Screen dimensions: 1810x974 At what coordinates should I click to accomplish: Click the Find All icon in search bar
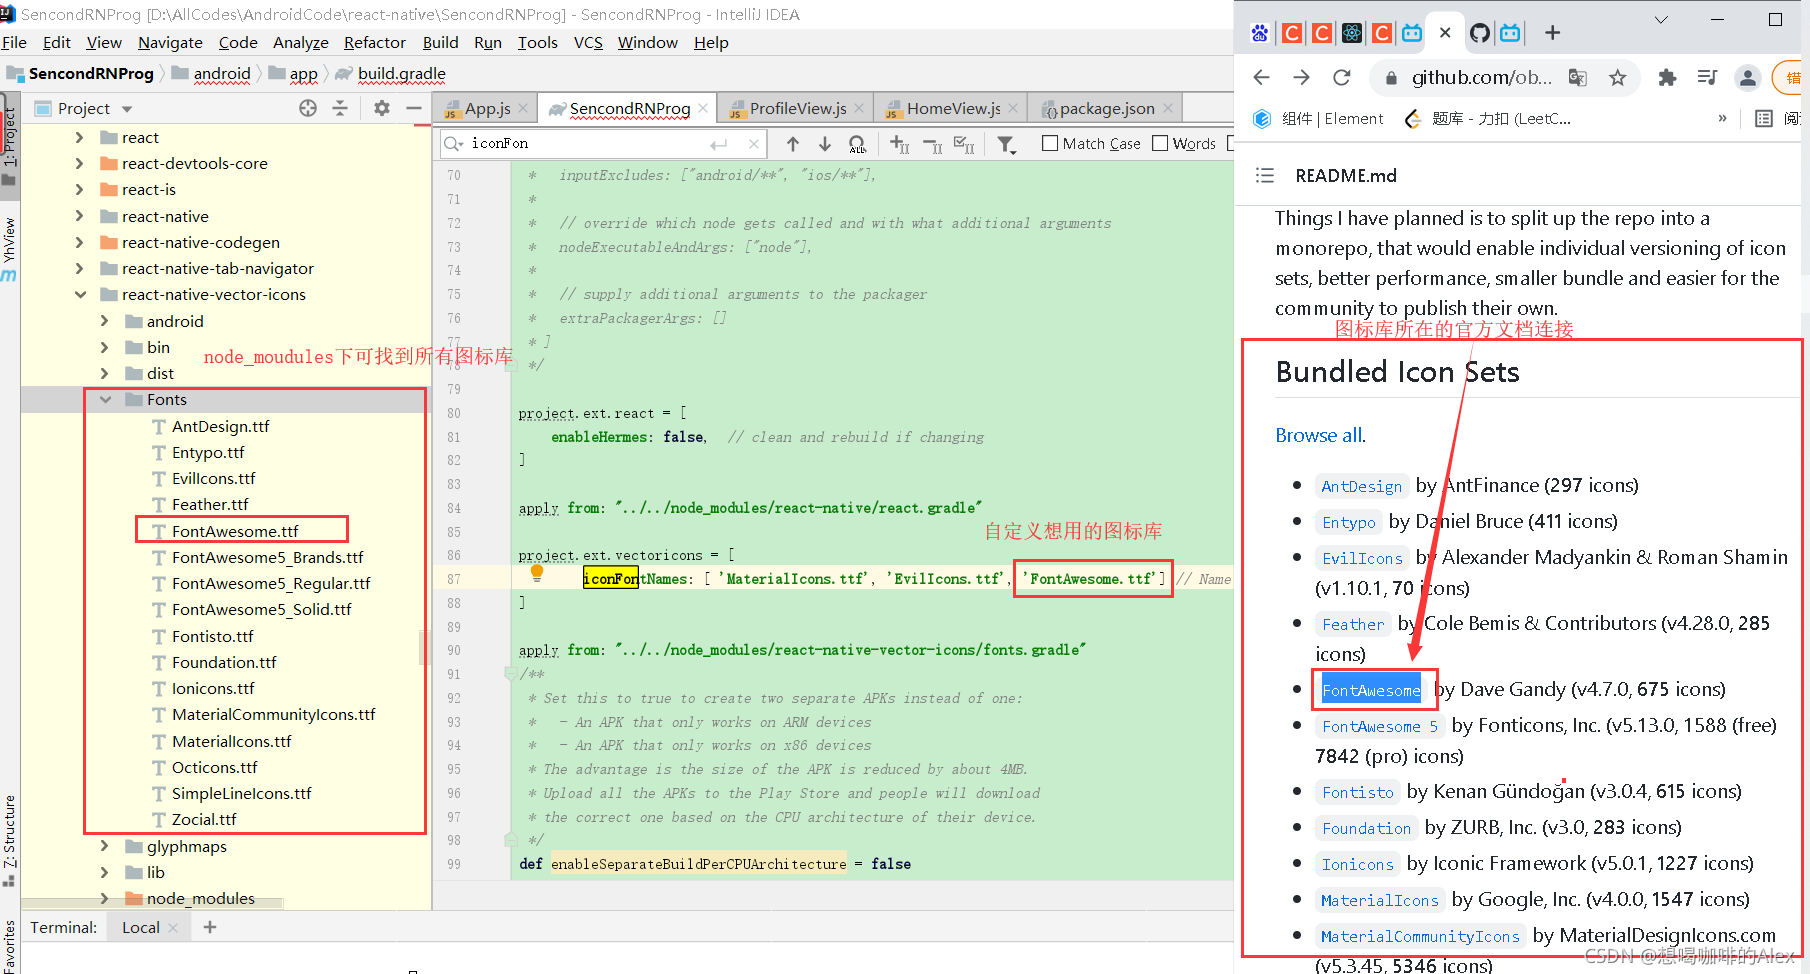point(857,144)
